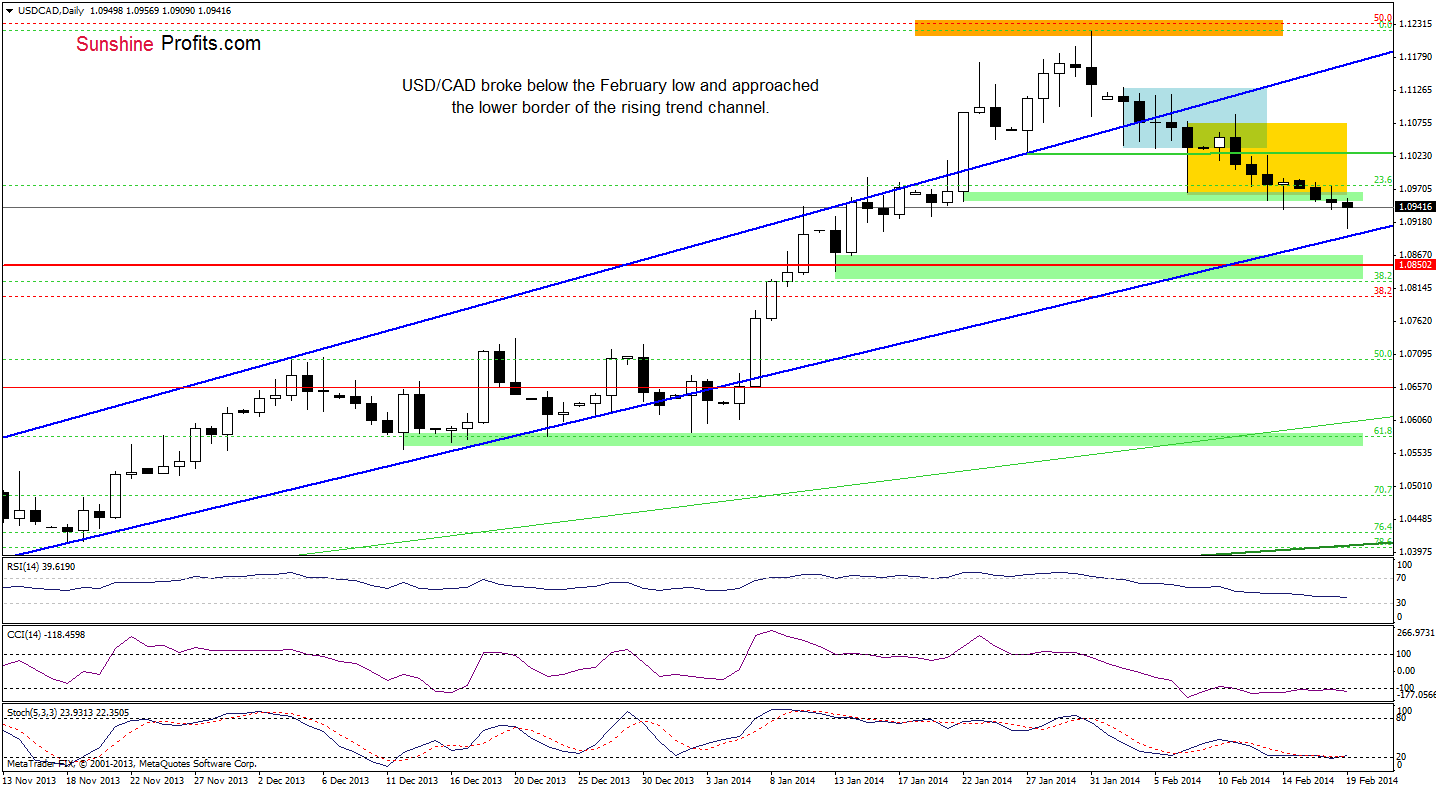
Task: Click the 1.05010 price axis value
Action: (1416, 486)
